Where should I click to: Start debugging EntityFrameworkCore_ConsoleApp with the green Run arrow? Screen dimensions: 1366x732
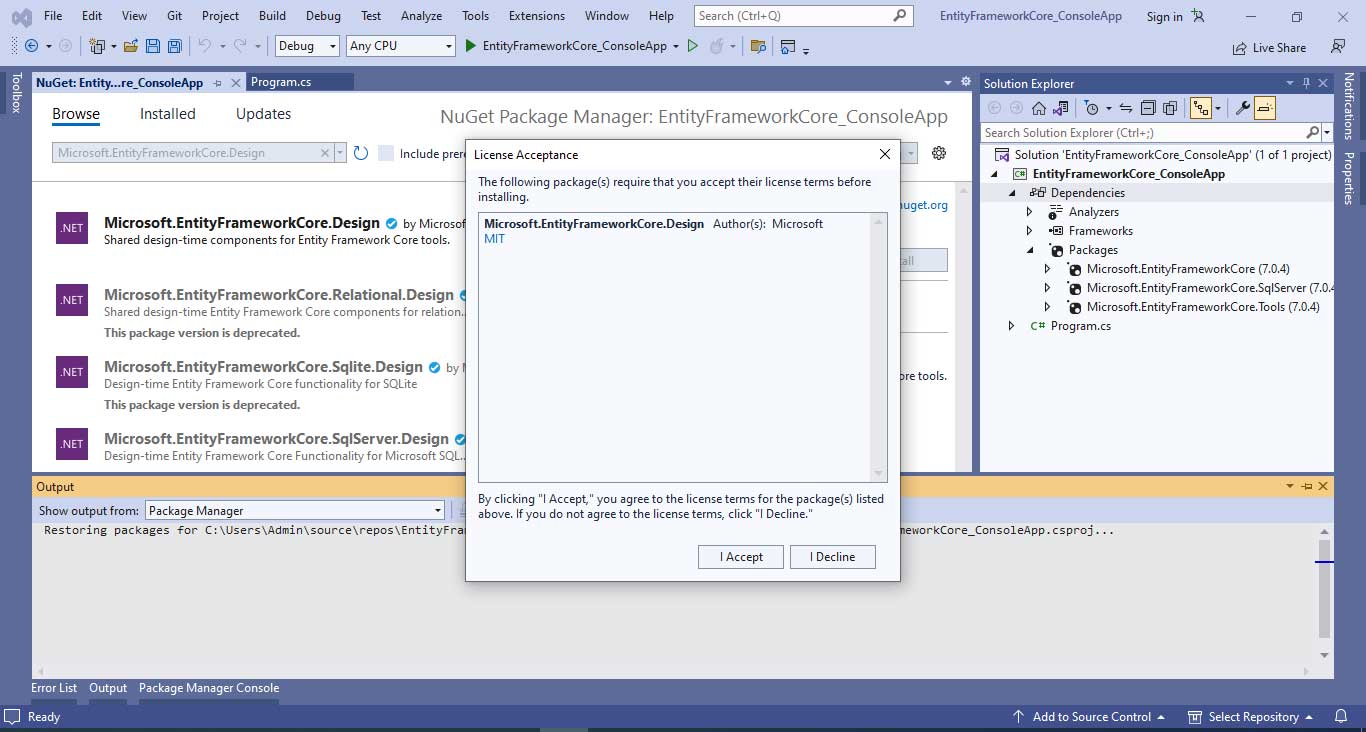[470, 46]
